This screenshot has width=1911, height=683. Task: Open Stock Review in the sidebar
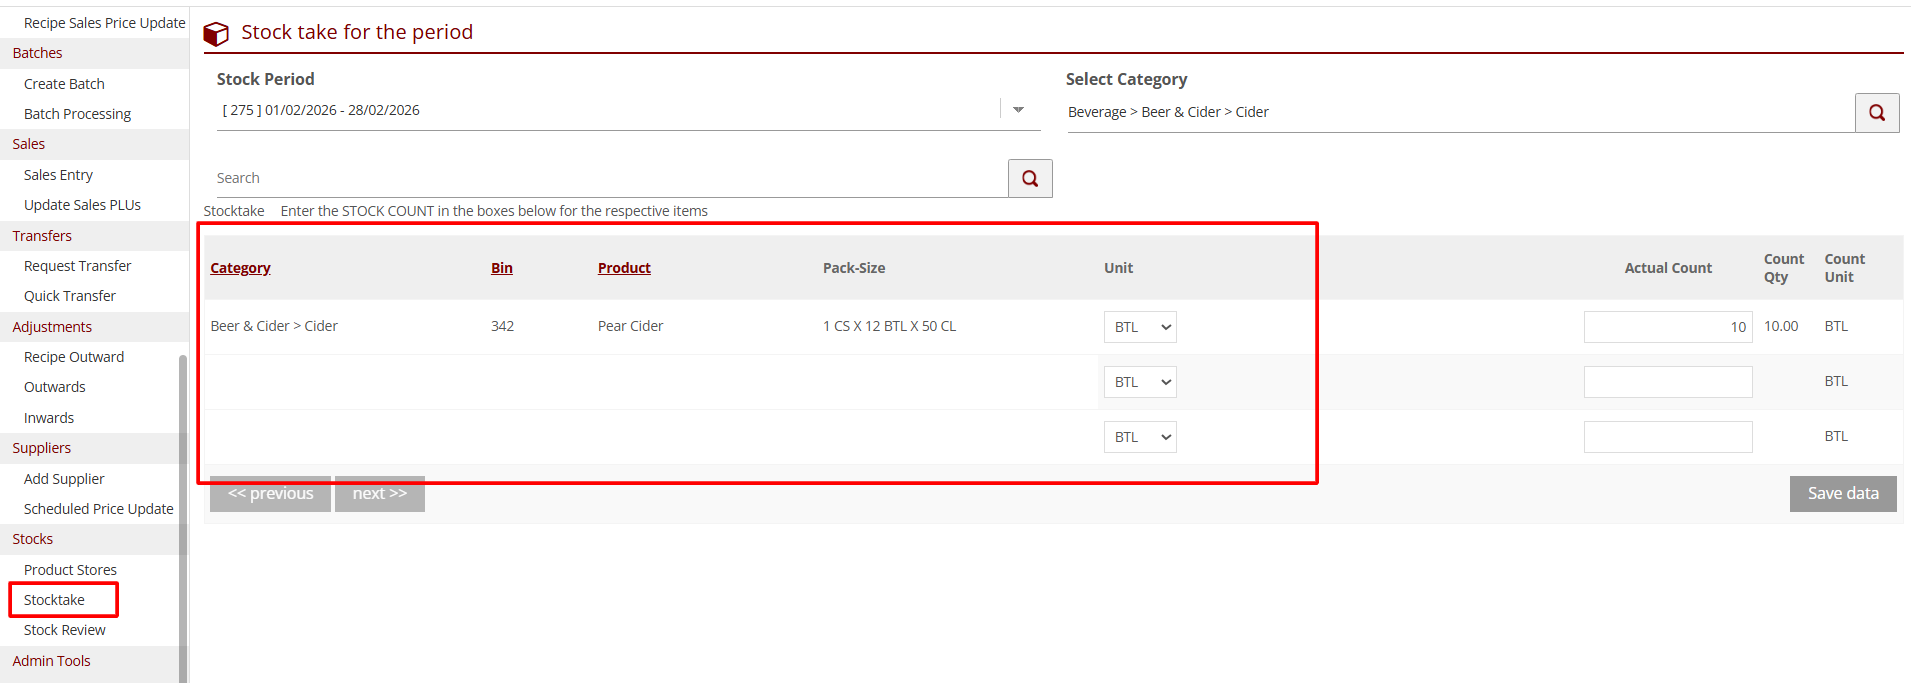tap(65, 630)
